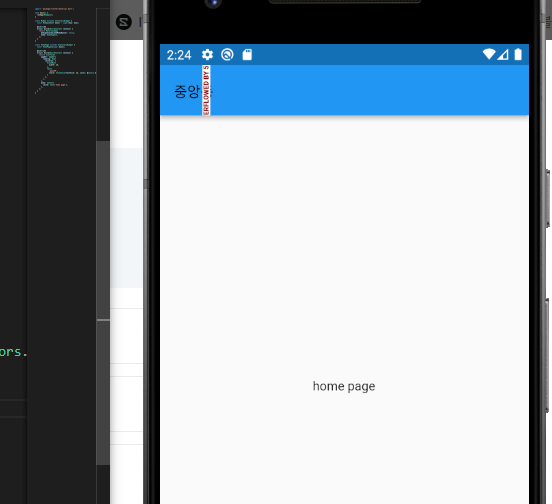Image resolution: width=552 pixels, height=504 pixels.
Task: Tap the battery icon in status bar
Action: (x=518, y=55)
